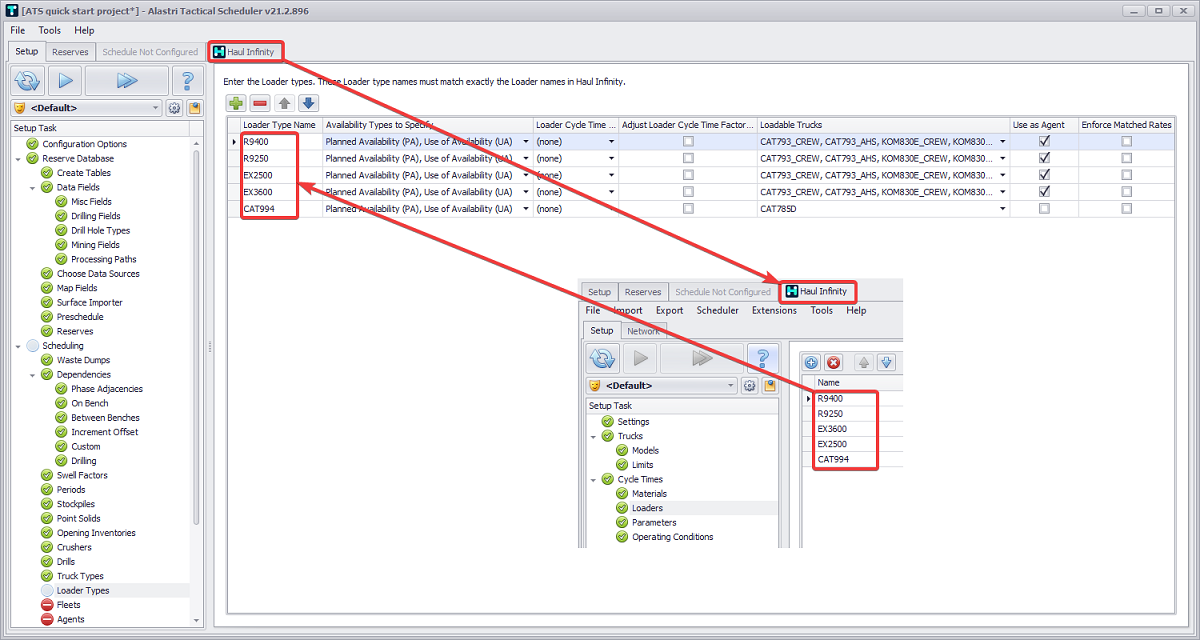
Task: Click the green check icon beside Configuration Options
Action: [x=33, y=144]
